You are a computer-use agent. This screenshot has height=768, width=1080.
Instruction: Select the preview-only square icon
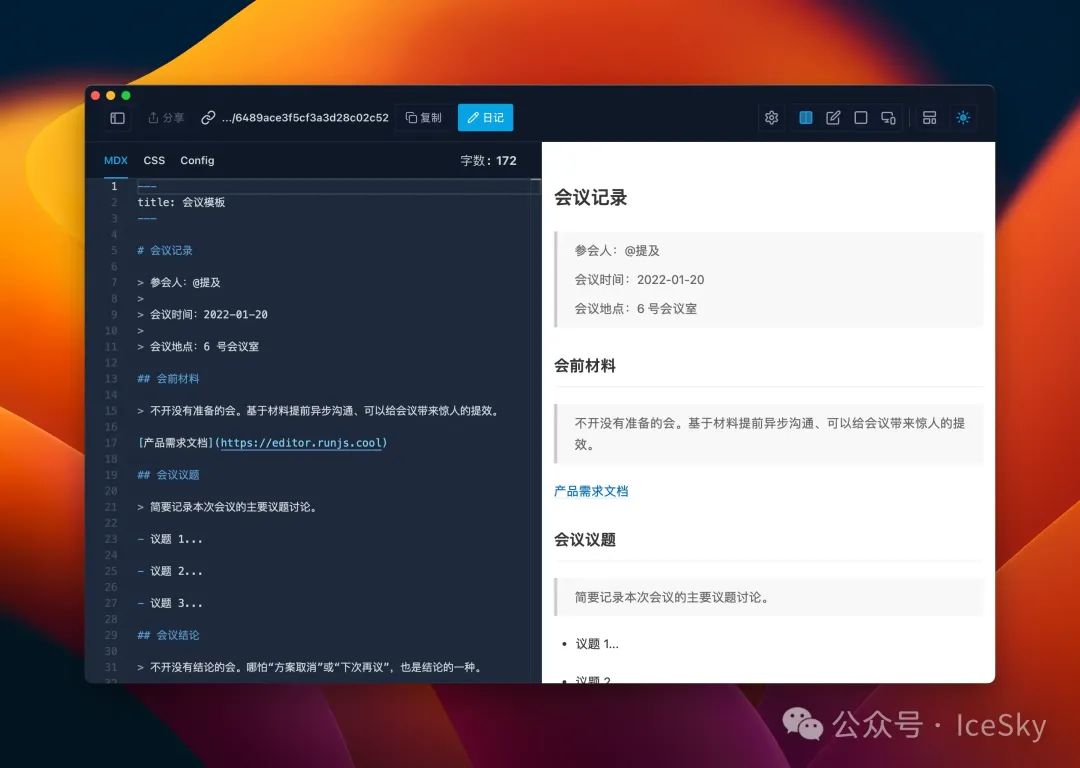860,118
